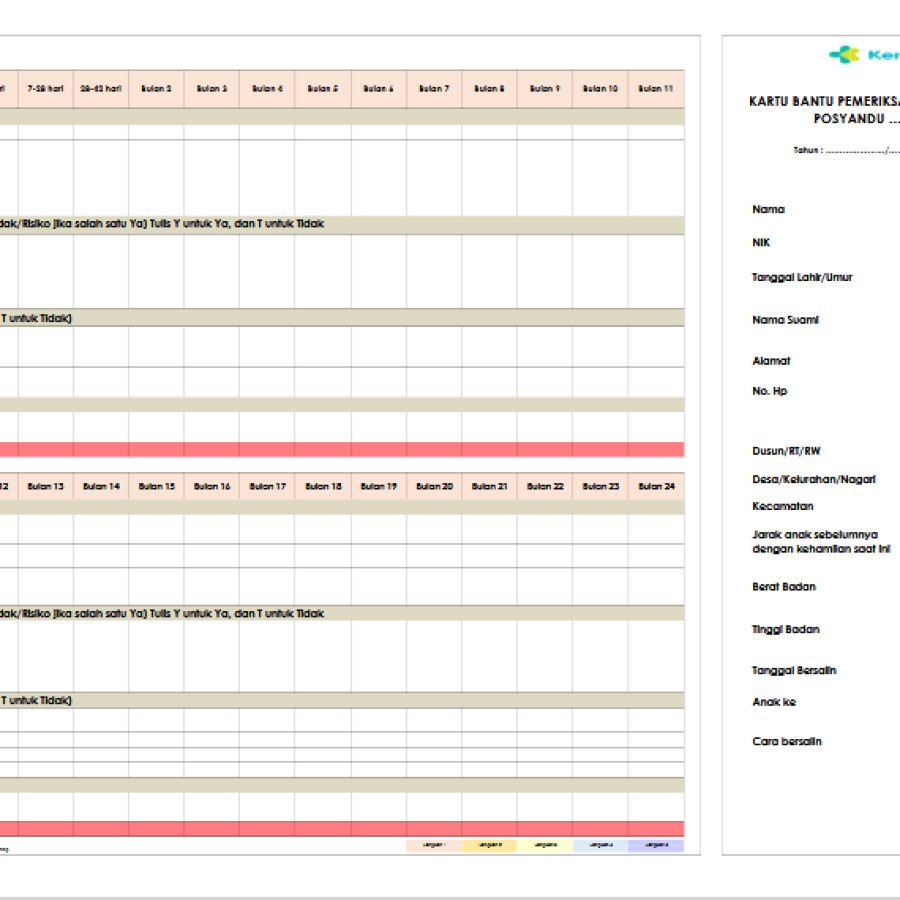Click the 'Dusun/RT/RW' label
Image resolution: width=900 pixels, height=900 pixels.
coord(786,451)
